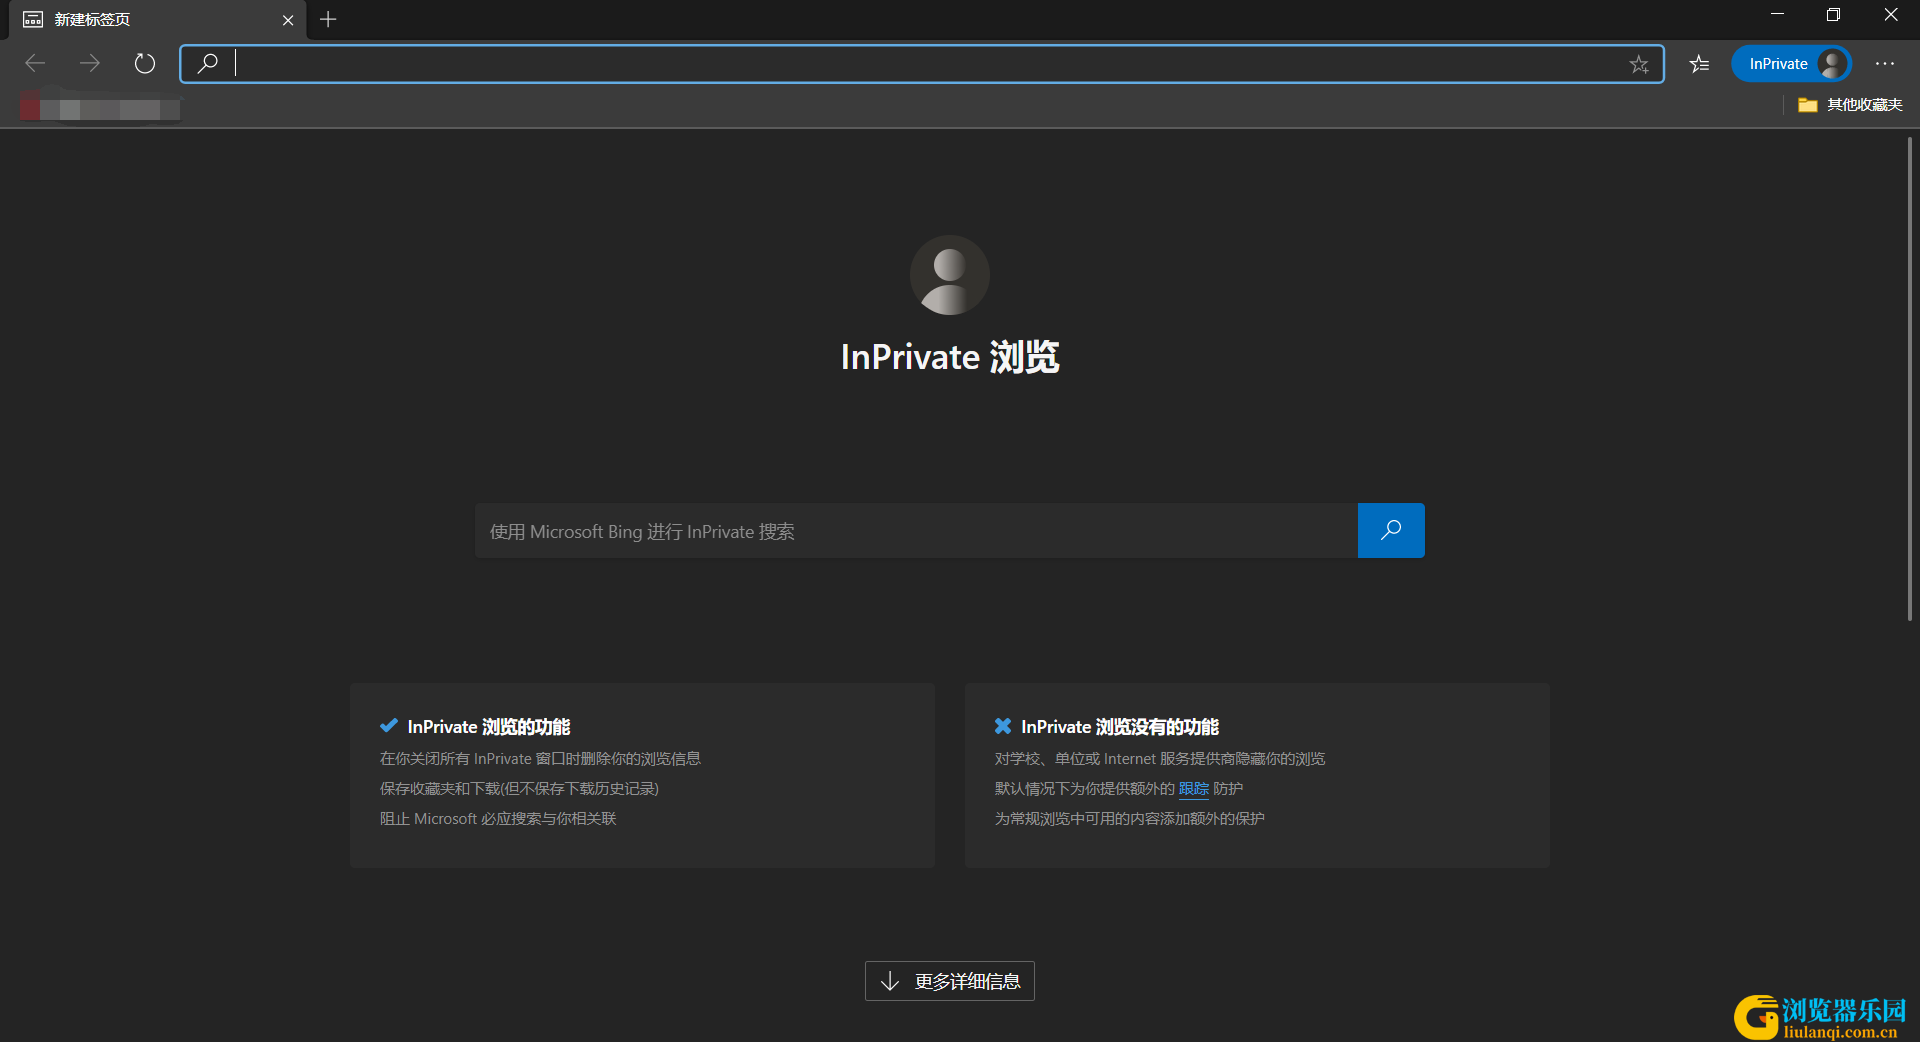Click the InPrivate profile badge

pos(1791,64)
